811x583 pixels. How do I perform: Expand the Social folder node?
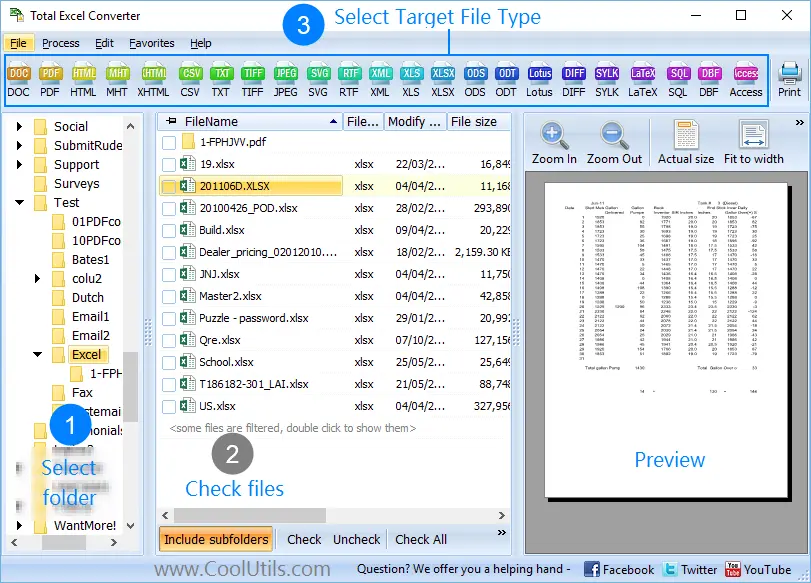coord(20,125)
